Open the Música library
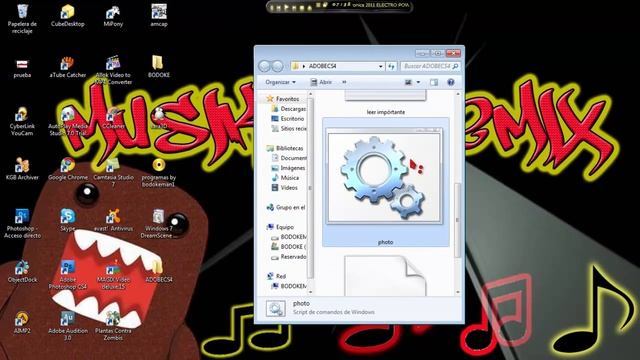The image size is (640, 360). click(x=285, y=178)
